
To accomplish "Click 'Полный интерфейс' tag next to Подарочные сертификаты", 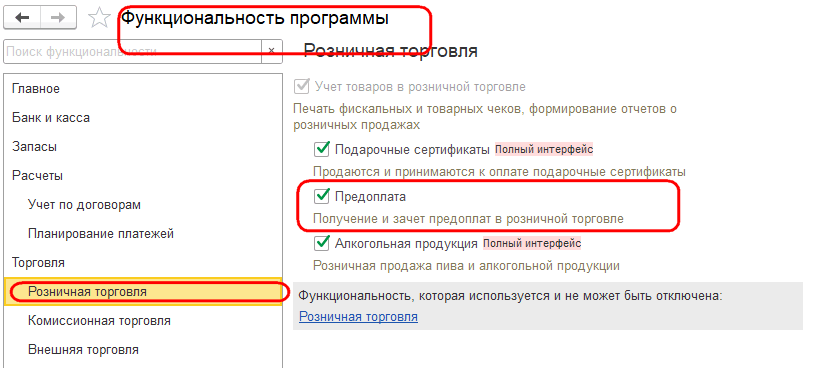I will click(x=544, y=150).
